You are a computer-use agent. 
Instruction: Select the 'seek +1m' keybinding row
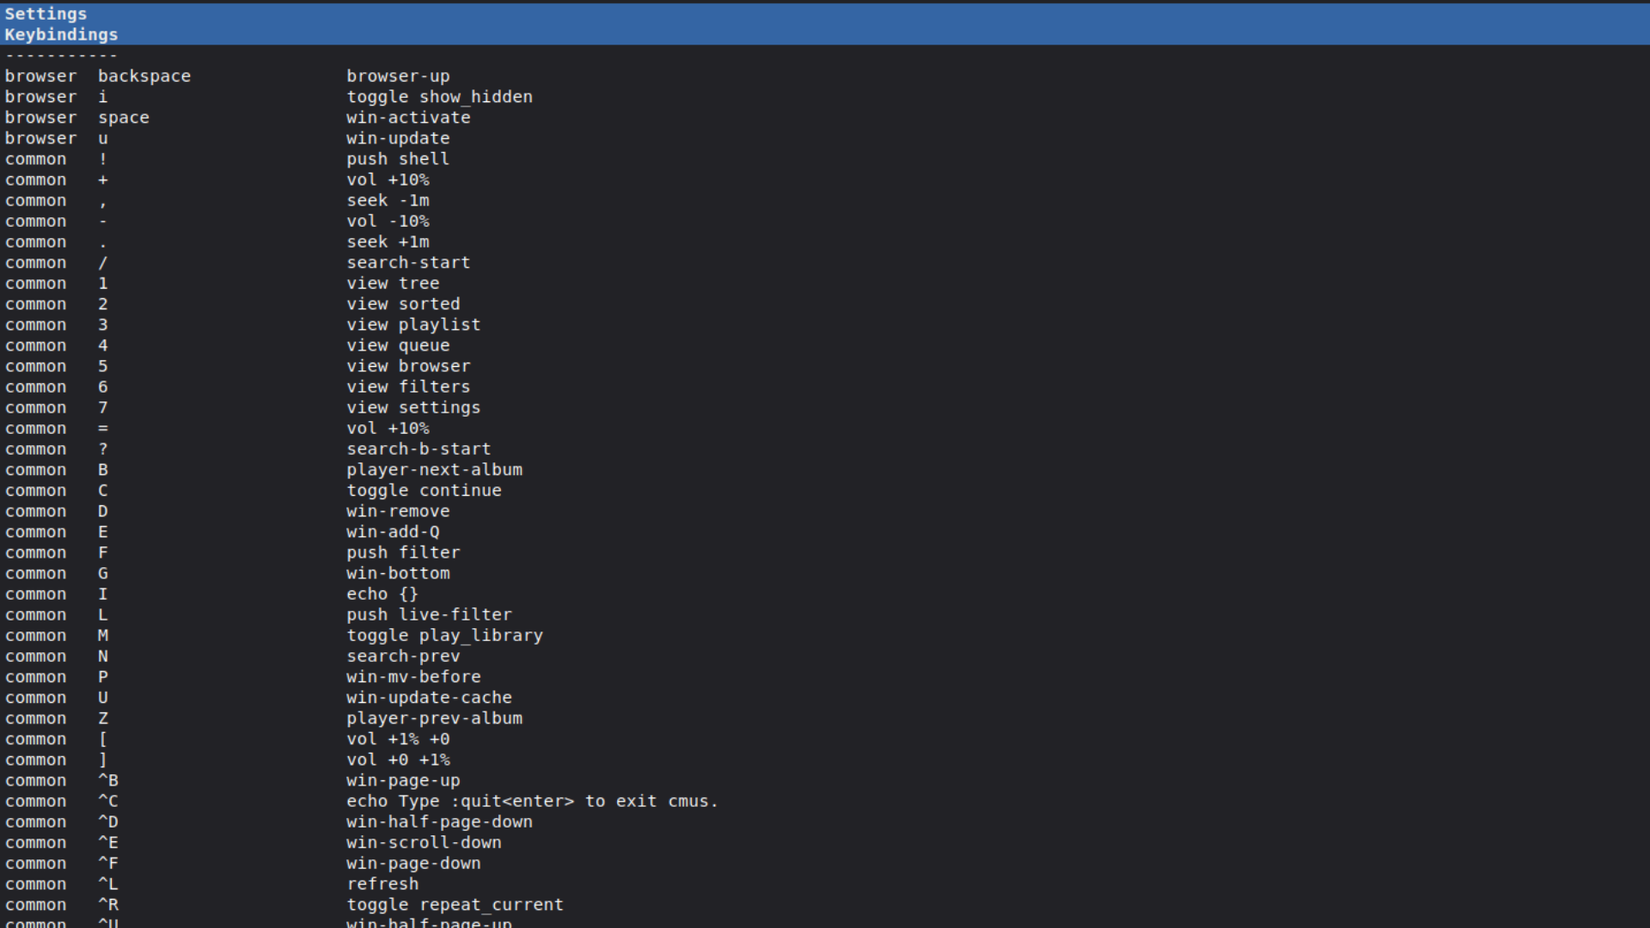click(825, 242)
